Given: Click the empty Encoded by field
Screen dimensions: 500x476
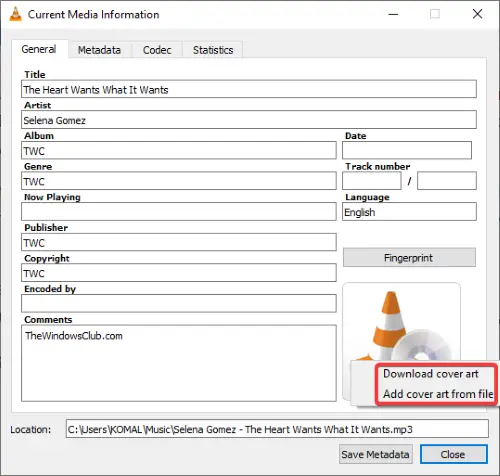Looking at the screenshot, I should 179,303.
